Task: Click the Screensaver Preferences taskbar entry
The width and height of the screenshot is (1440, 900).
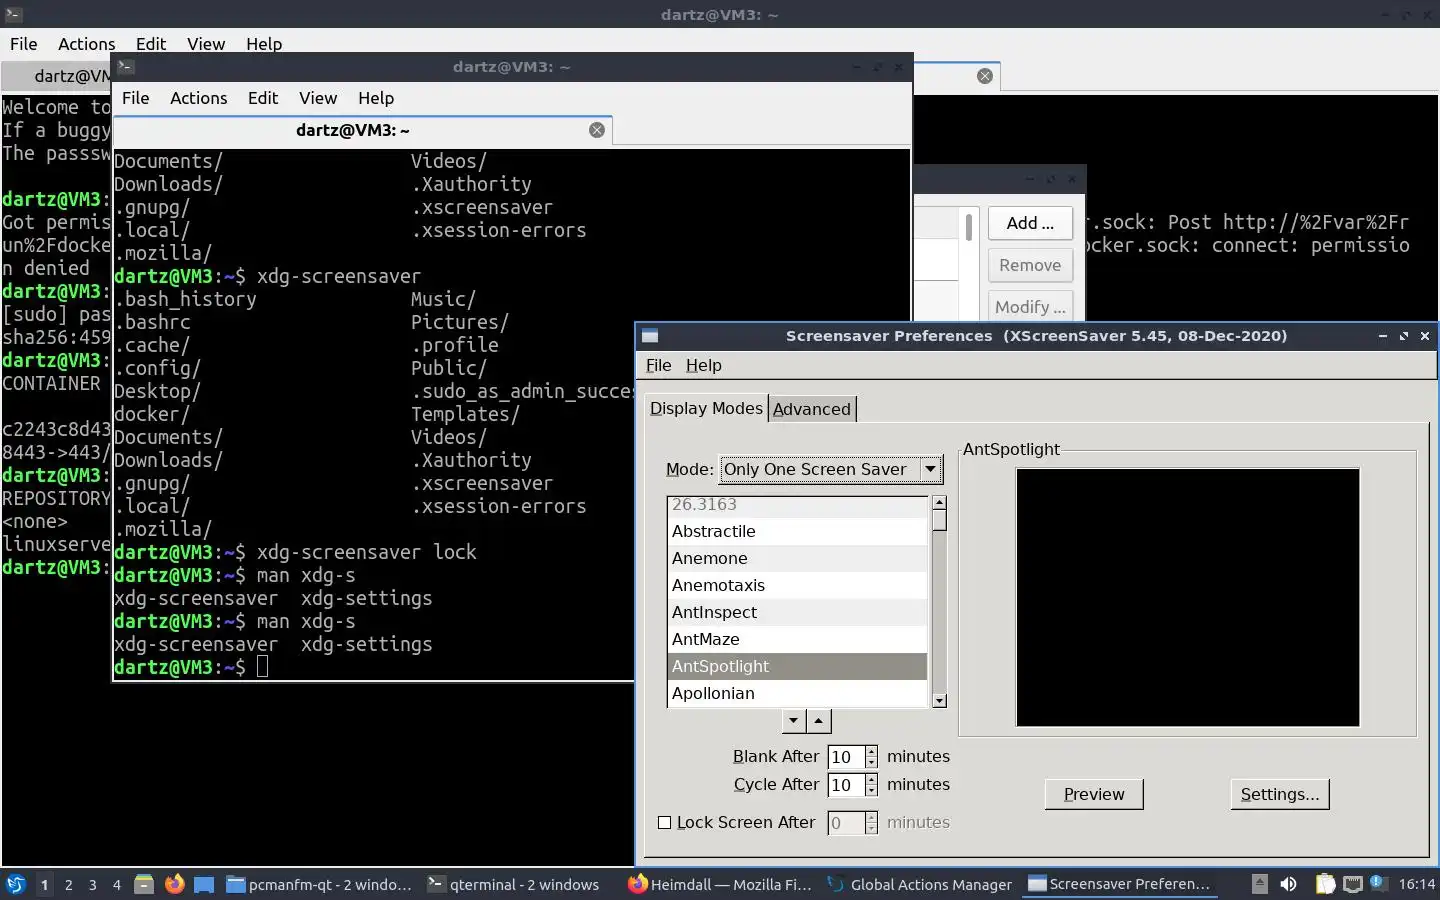Action: click(x=1120, y=884)
